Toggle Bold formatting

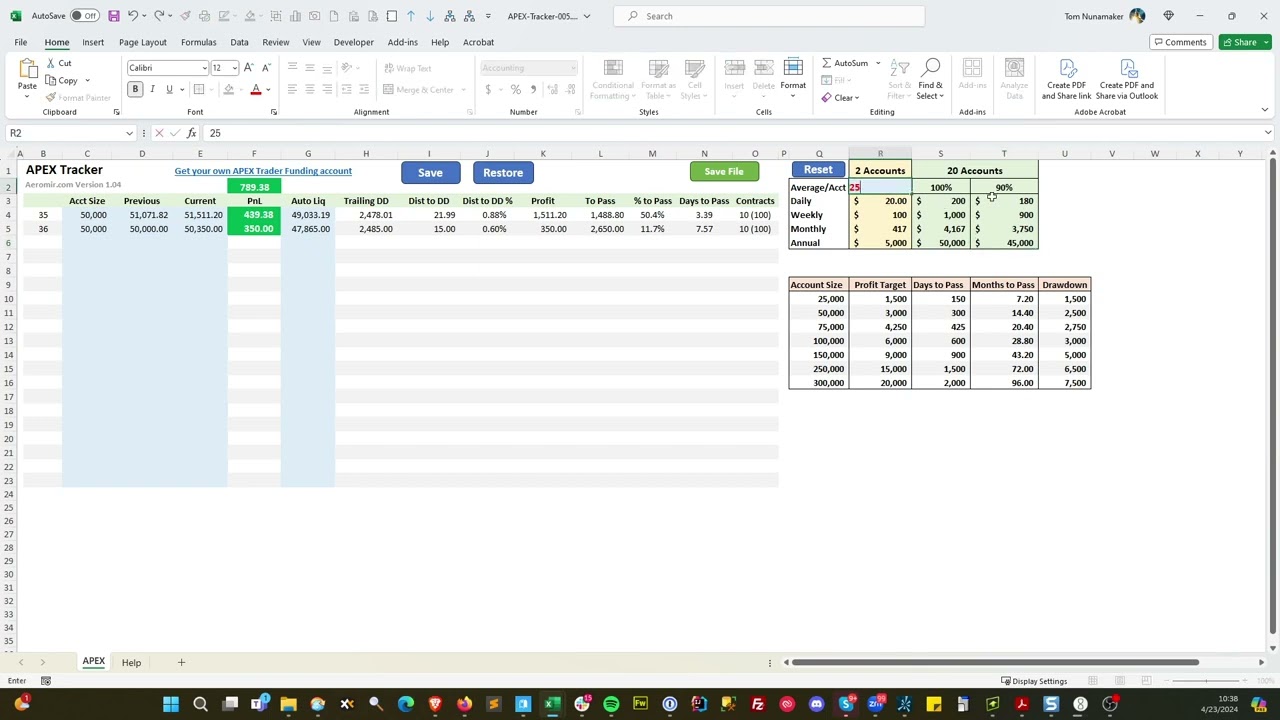[135, 89]
